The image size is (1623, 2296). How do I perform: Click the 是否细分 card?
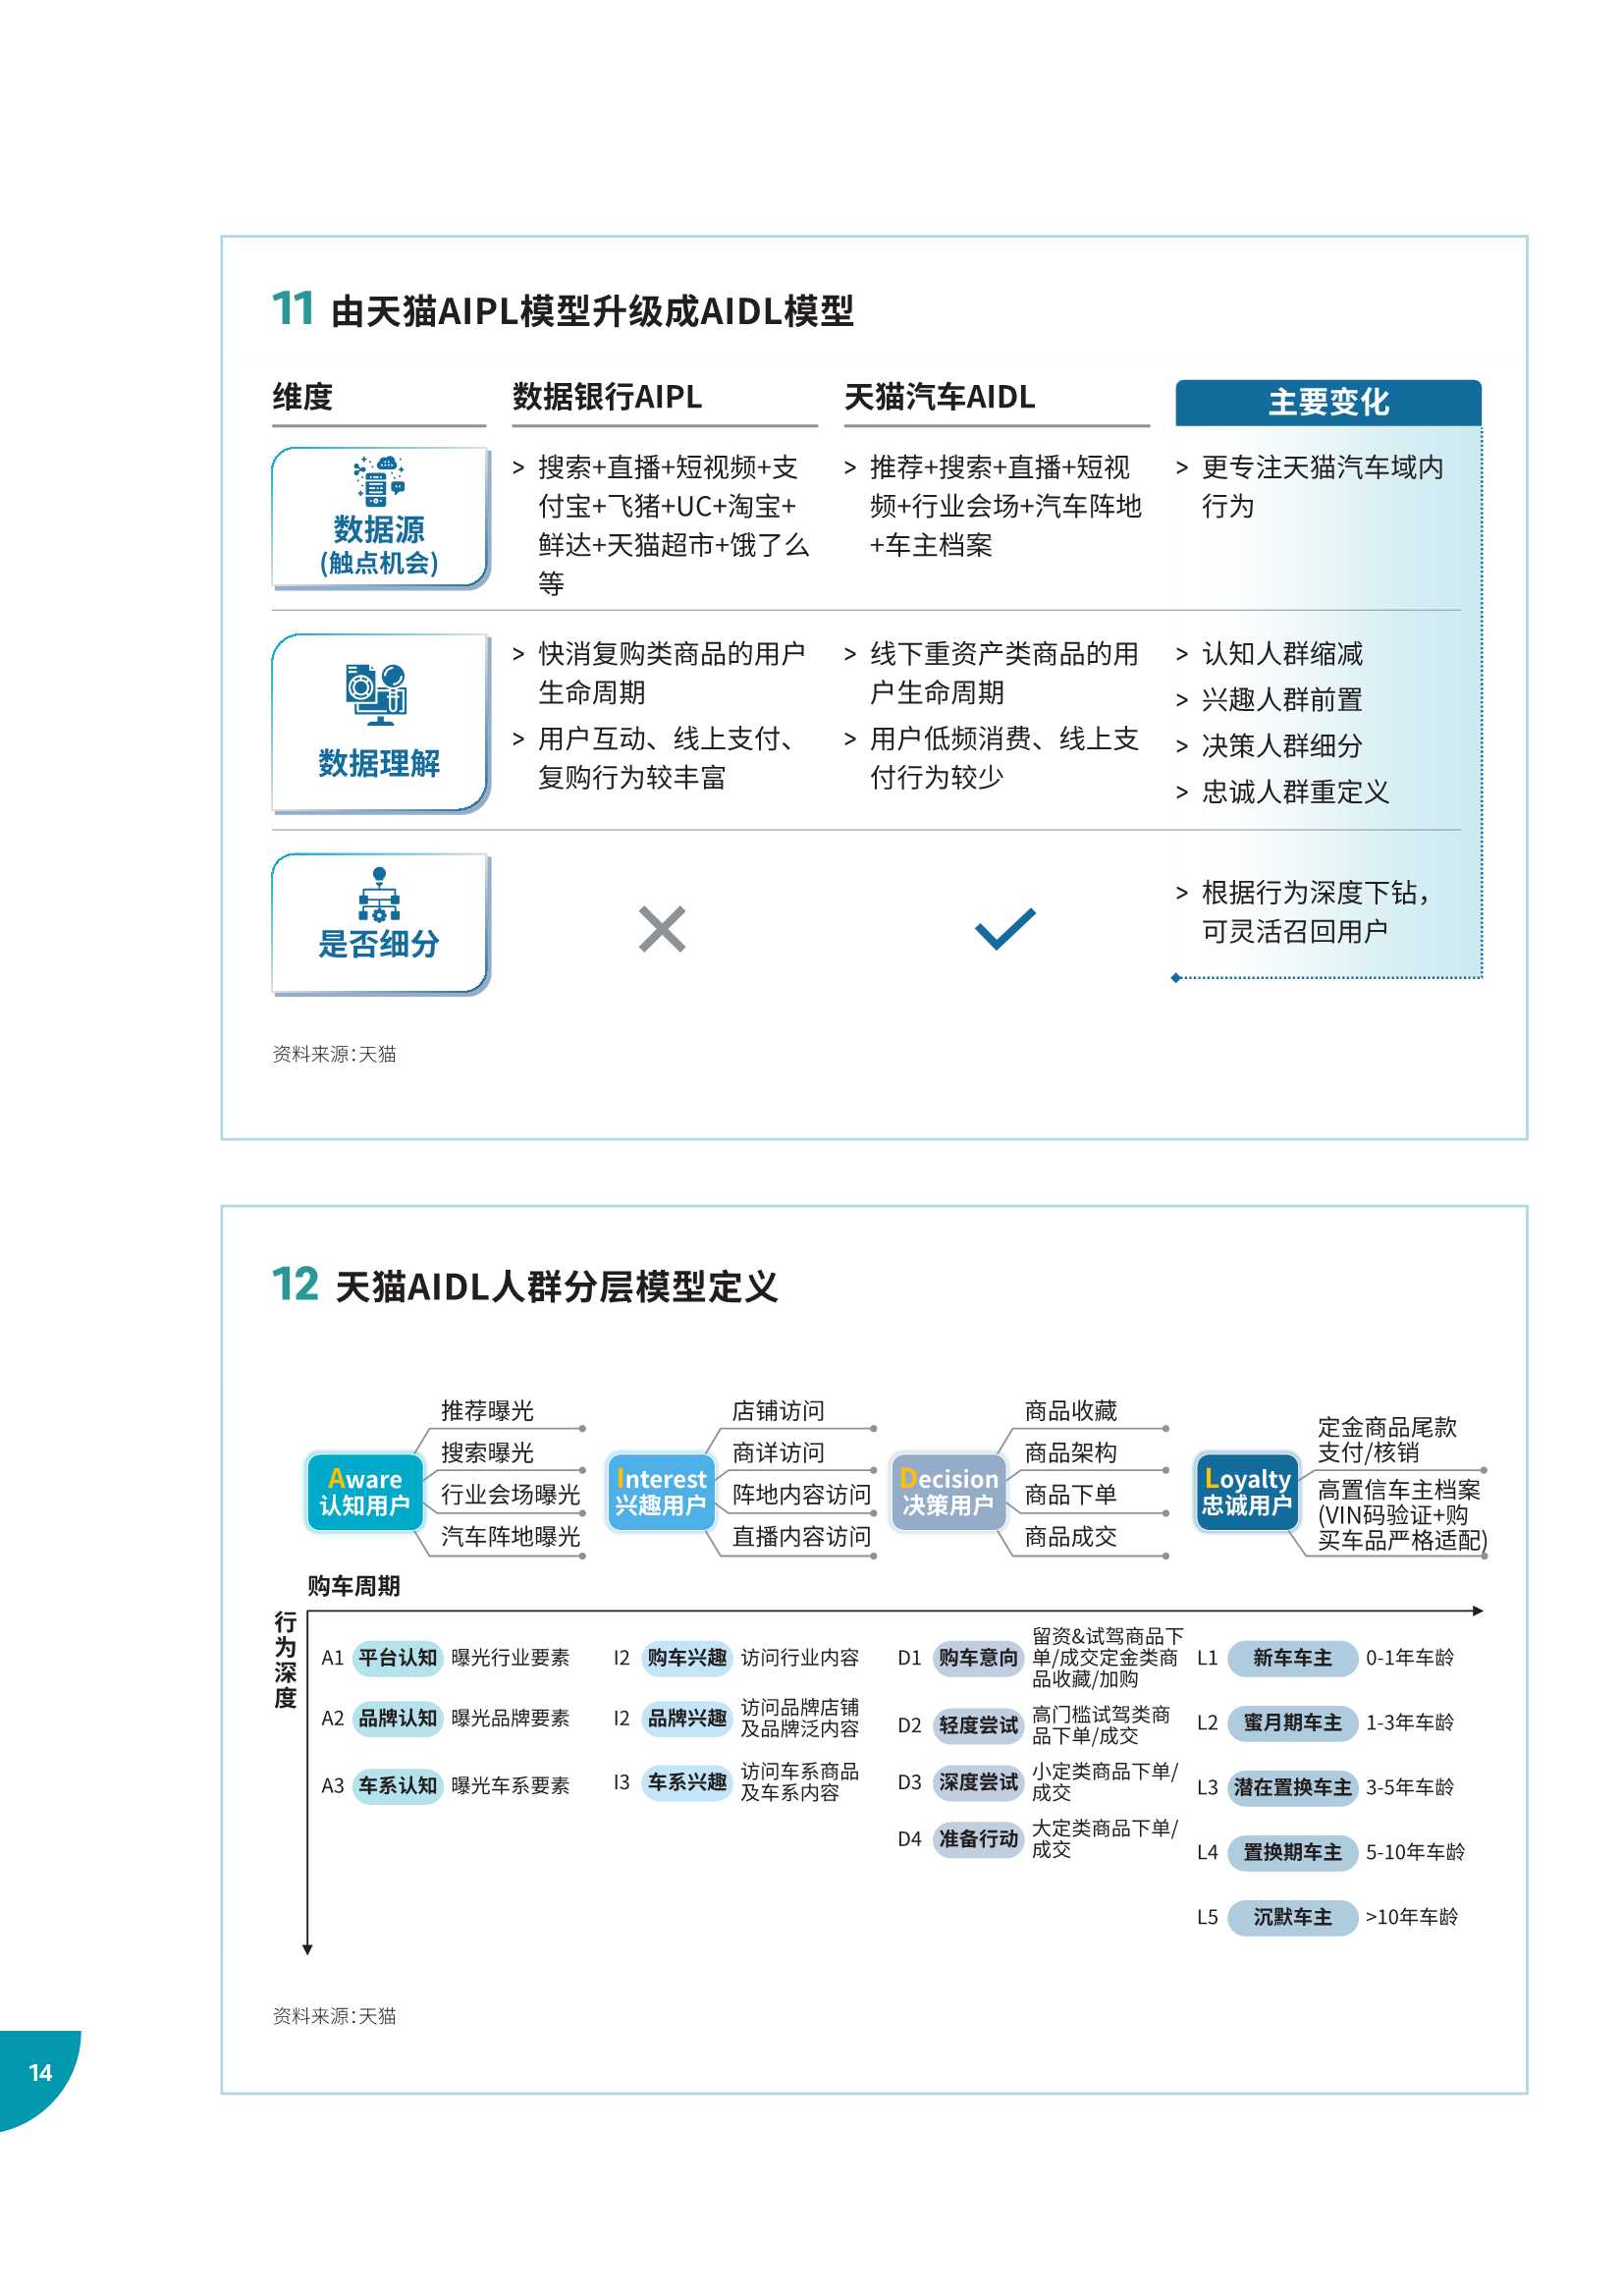tap(380, 923)
